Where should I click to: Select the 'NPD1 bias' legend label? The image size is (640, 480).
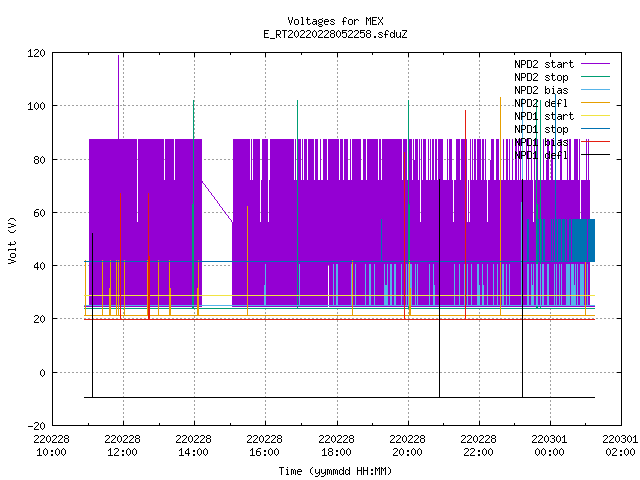click(x=541, y=142)
